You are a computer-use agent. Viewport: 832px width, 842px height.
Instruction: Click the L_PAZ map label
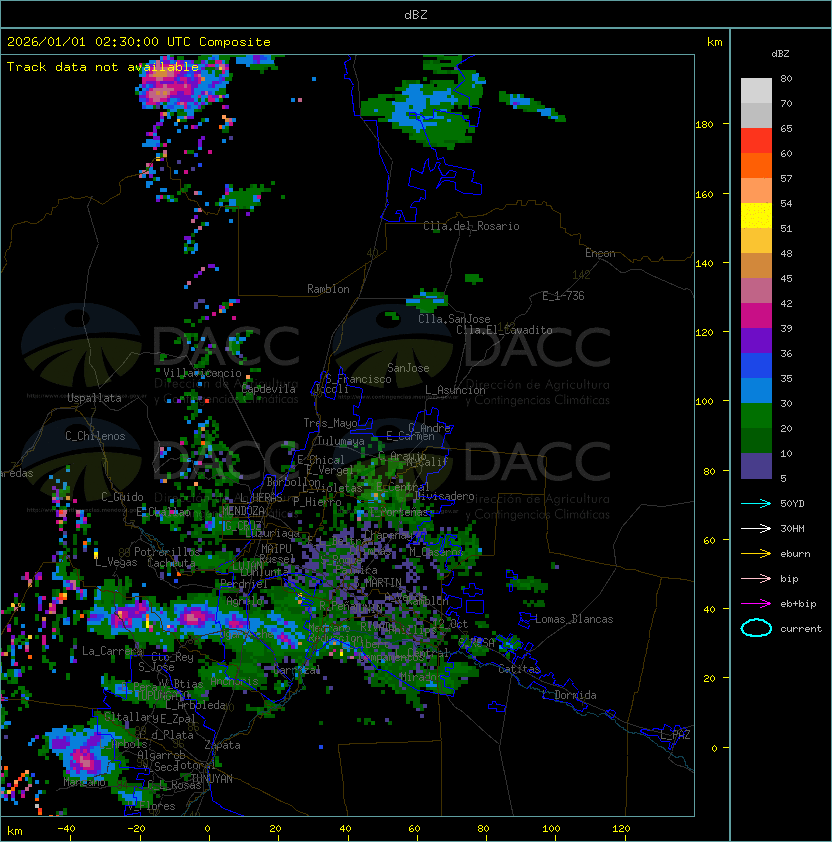tap(675, 735)
